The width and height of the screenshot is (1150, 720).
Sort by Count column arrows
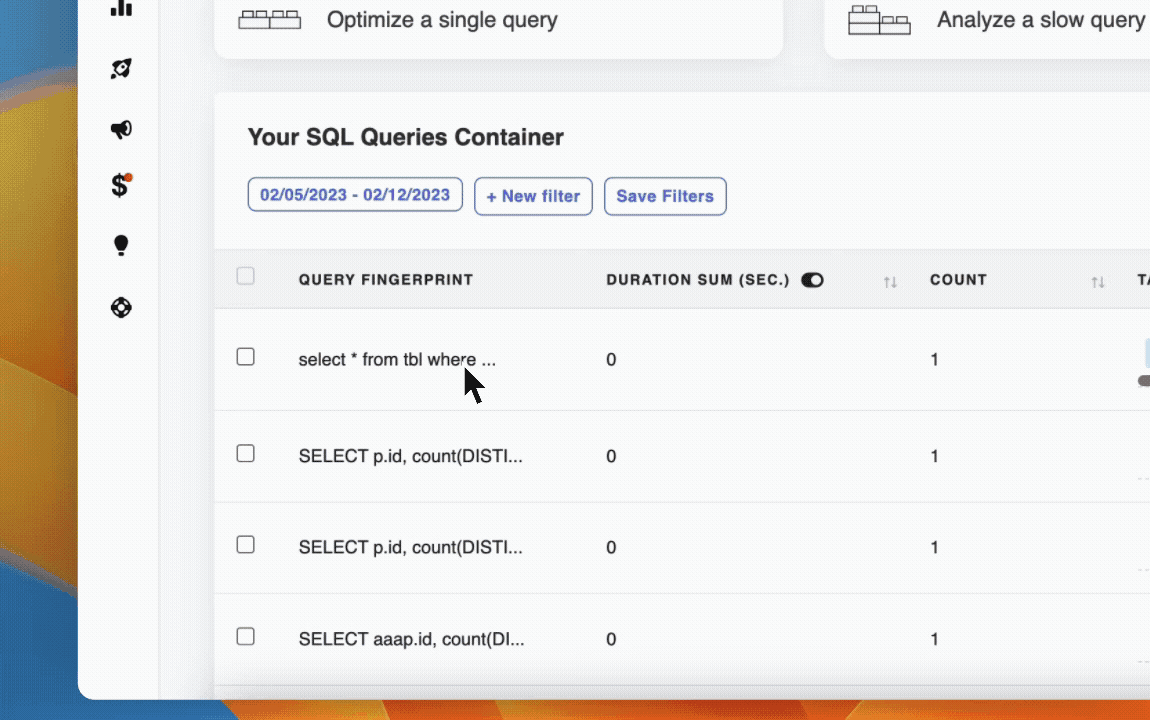tap(1098, 282)
